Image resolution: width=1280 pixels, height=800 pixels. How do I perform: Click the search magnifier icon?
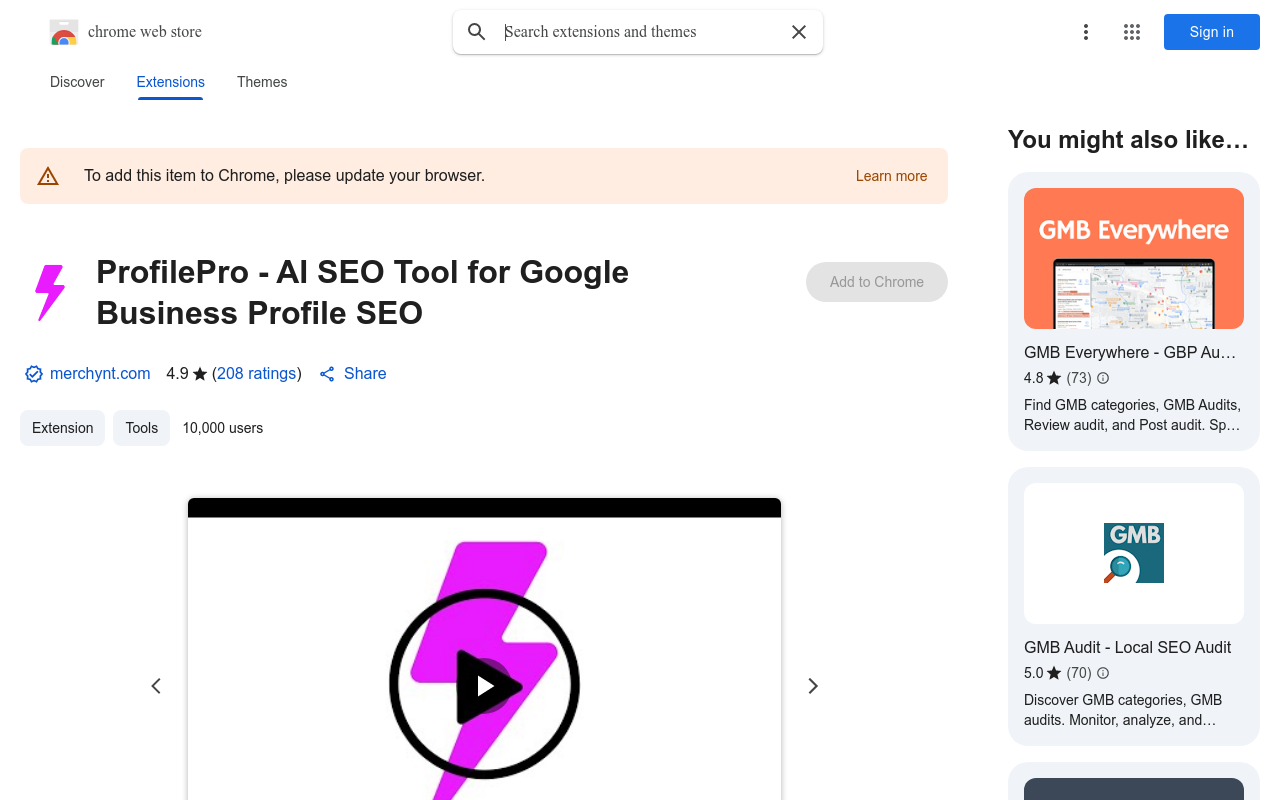click(x=476, y=31)
